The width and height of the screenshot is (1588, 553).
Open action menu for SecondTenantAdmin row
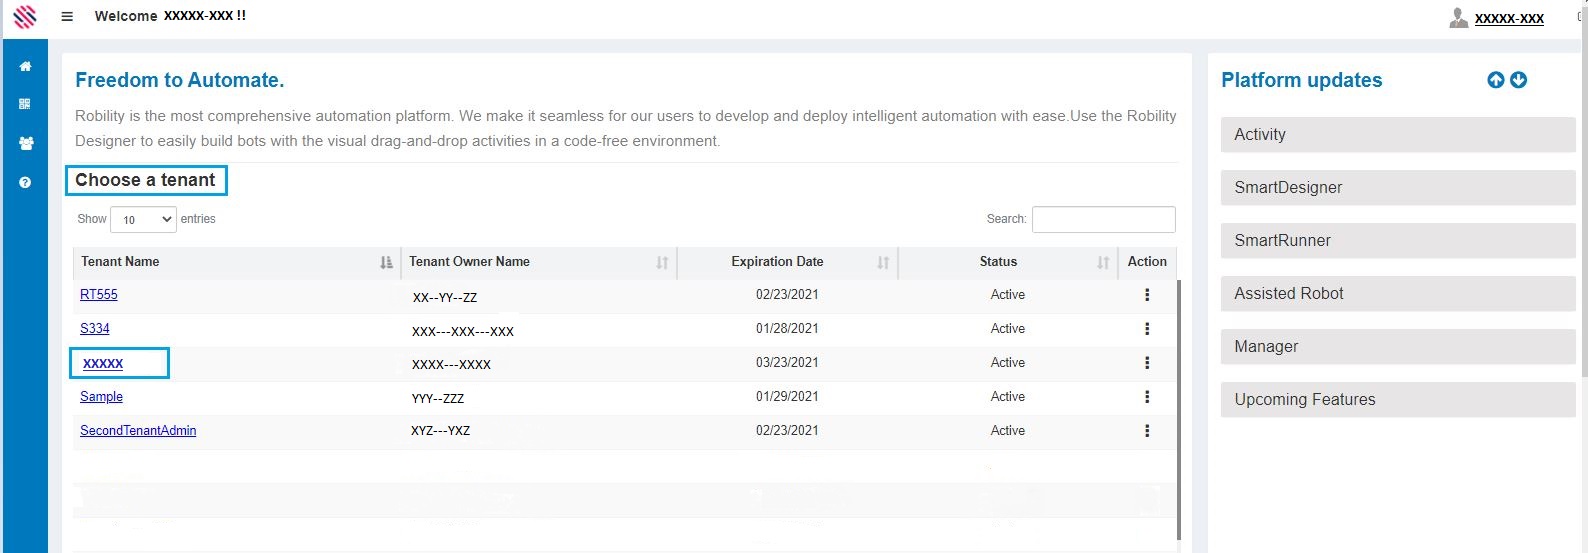click(x=1146, y=431)
